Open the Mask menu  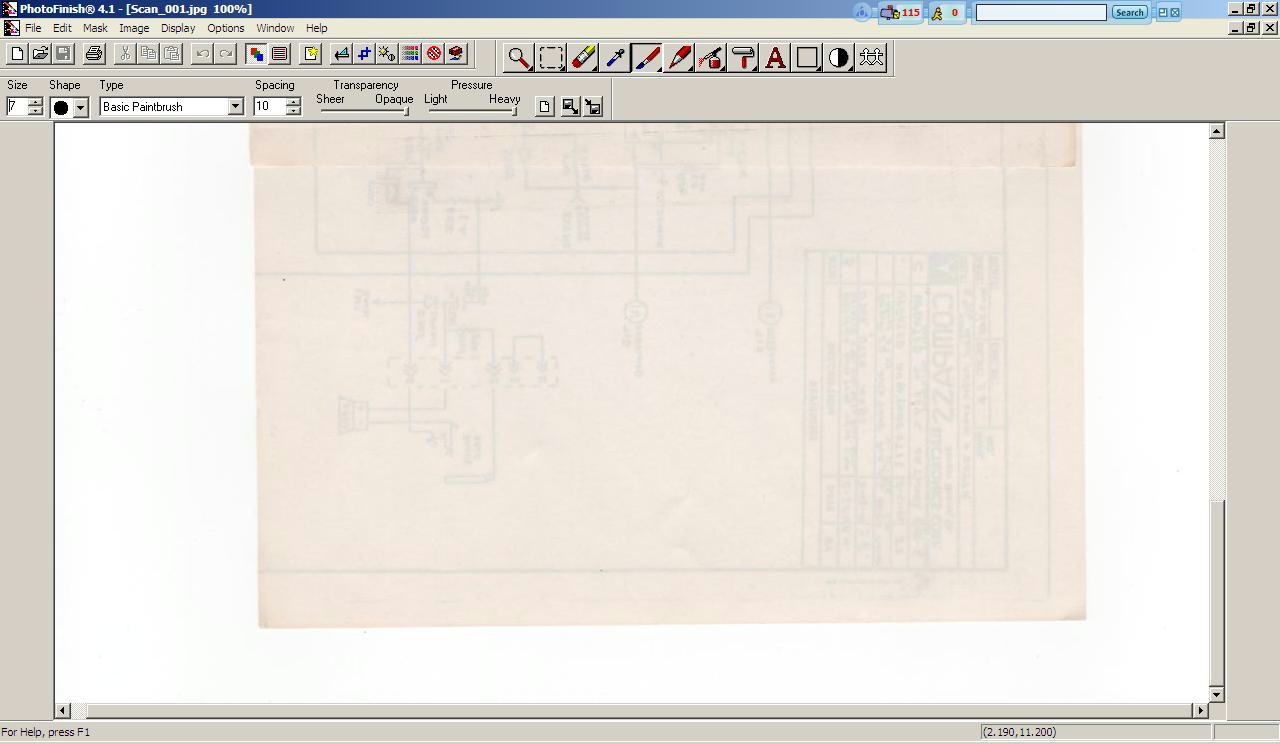[95, 28]
